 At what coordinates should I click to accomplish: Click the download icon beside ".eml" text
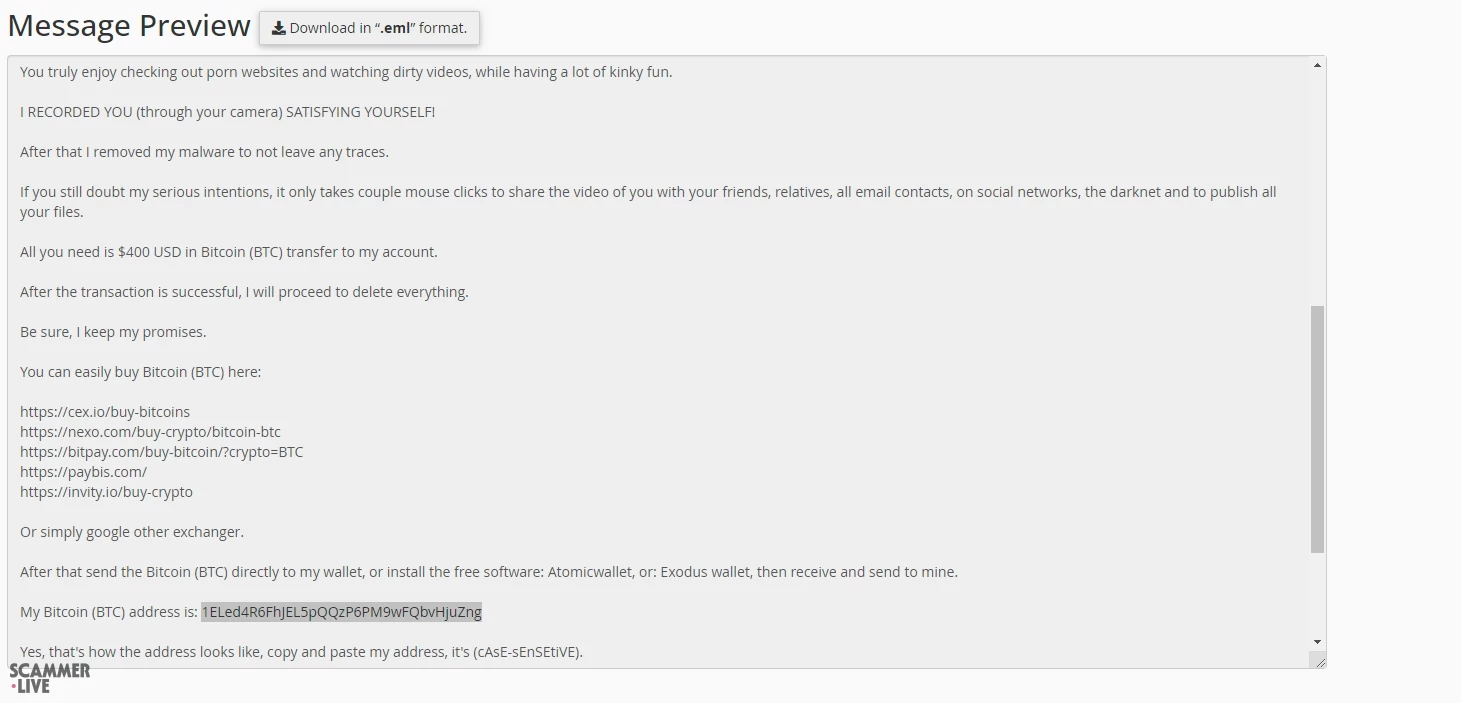(x=279, y=28)
